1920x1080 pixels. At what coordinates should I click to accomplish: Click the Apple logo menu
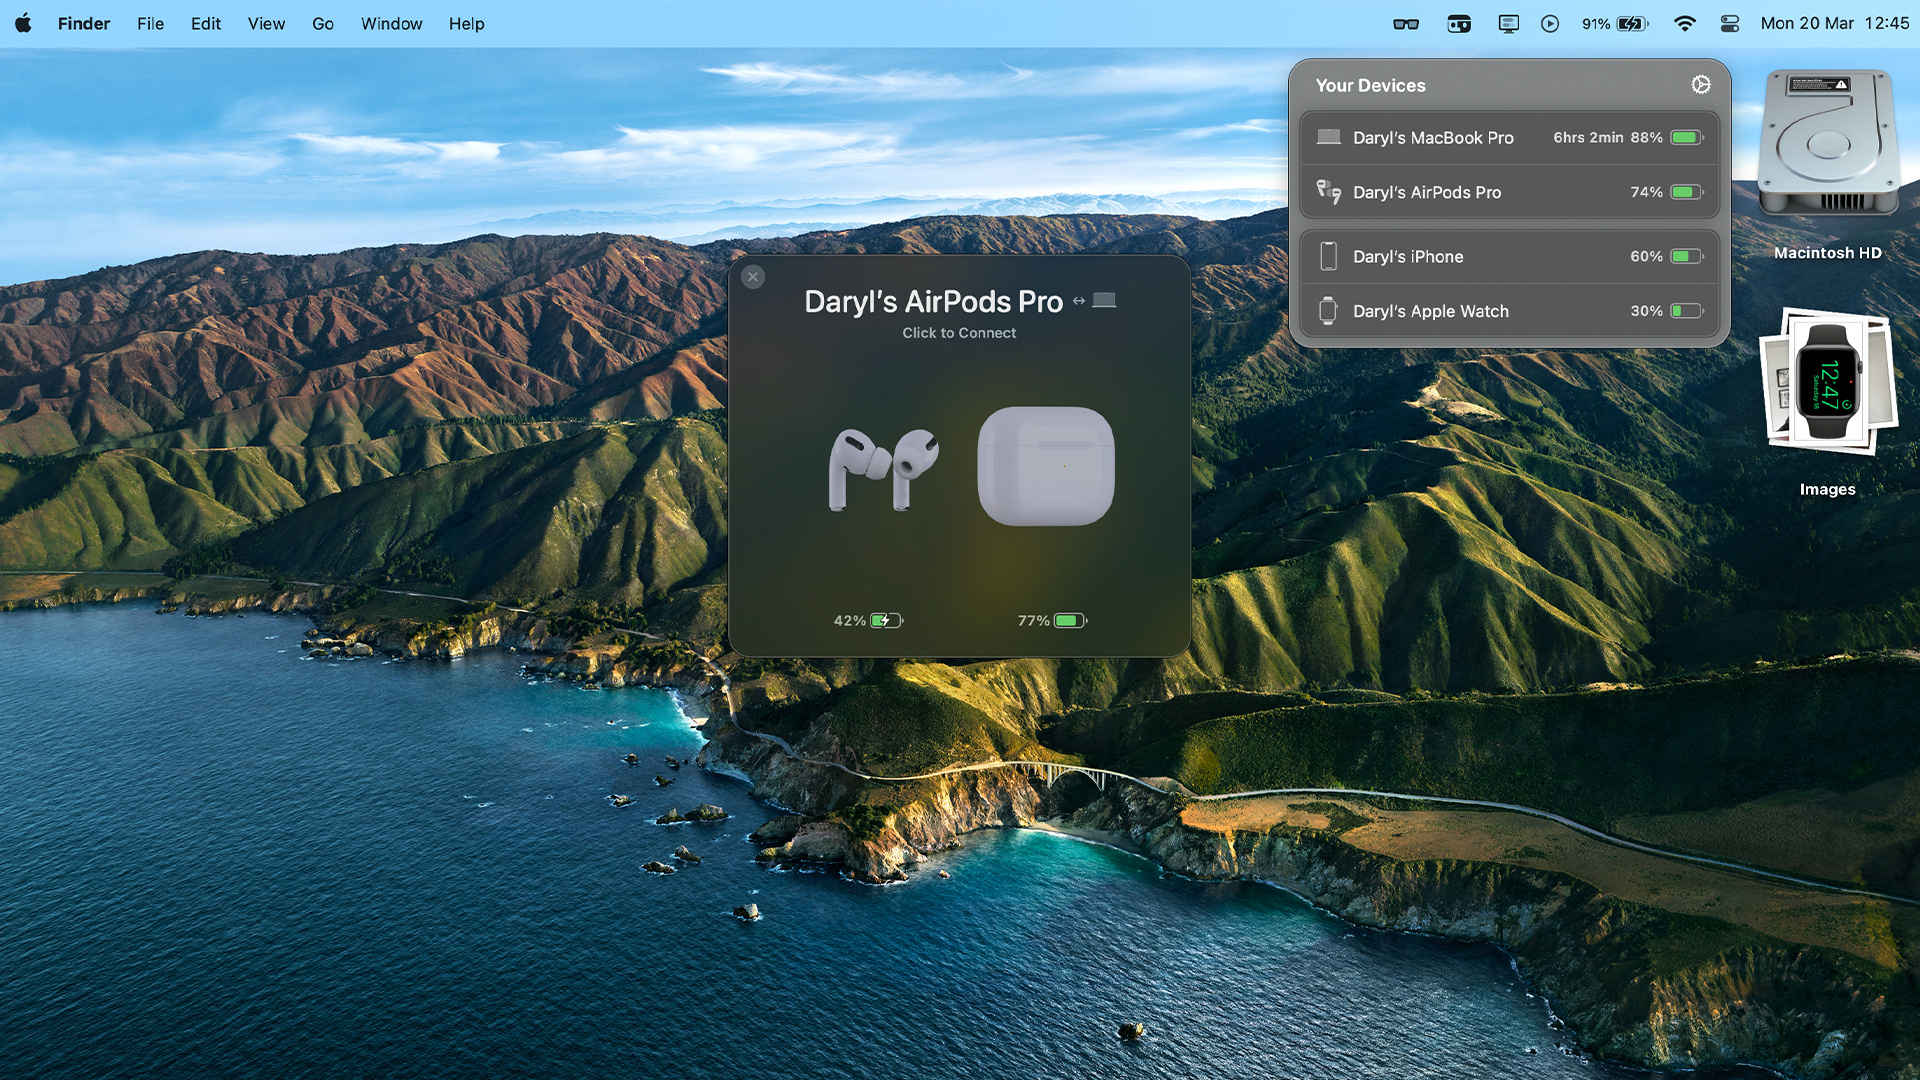point(23,23)
